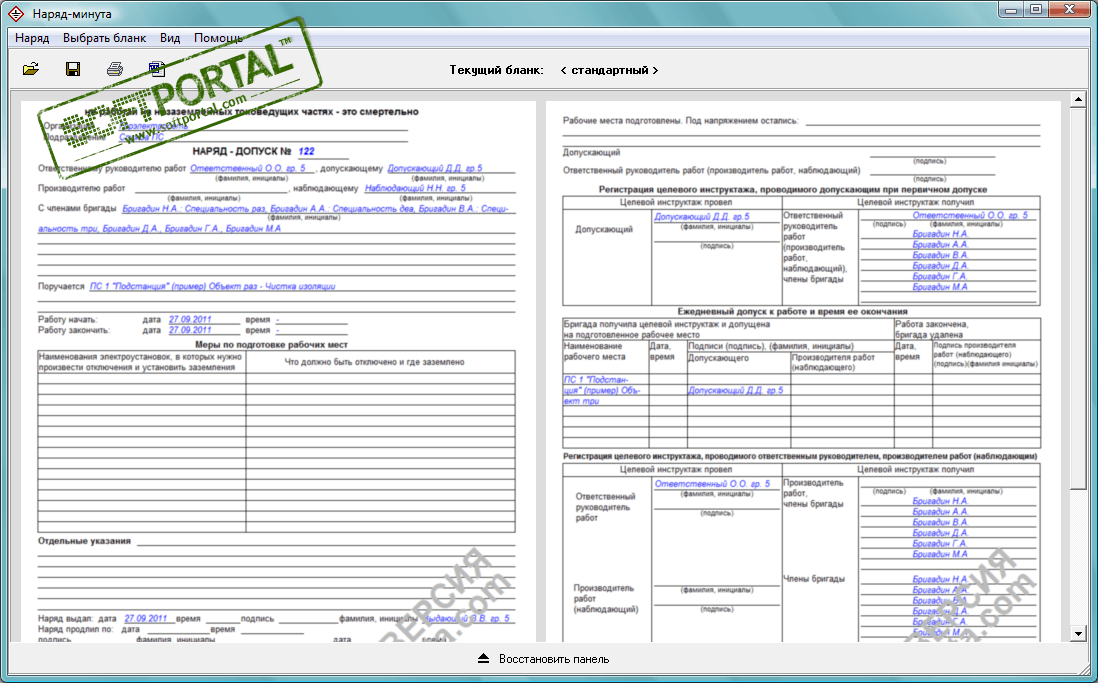
Task: Switch to the next blank with the right arrow
Action: [655, 70]
